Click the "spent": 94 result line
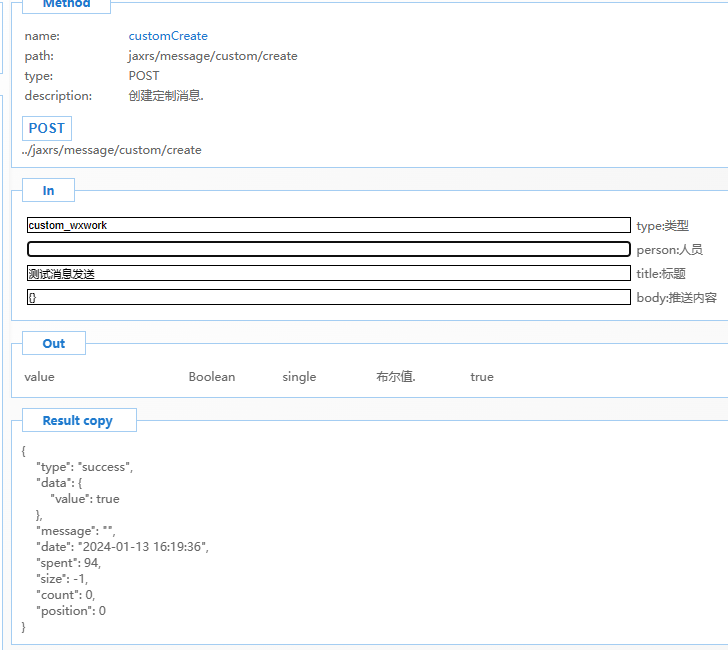The height and width of the screenshot is (650, 728). (69, 563)
